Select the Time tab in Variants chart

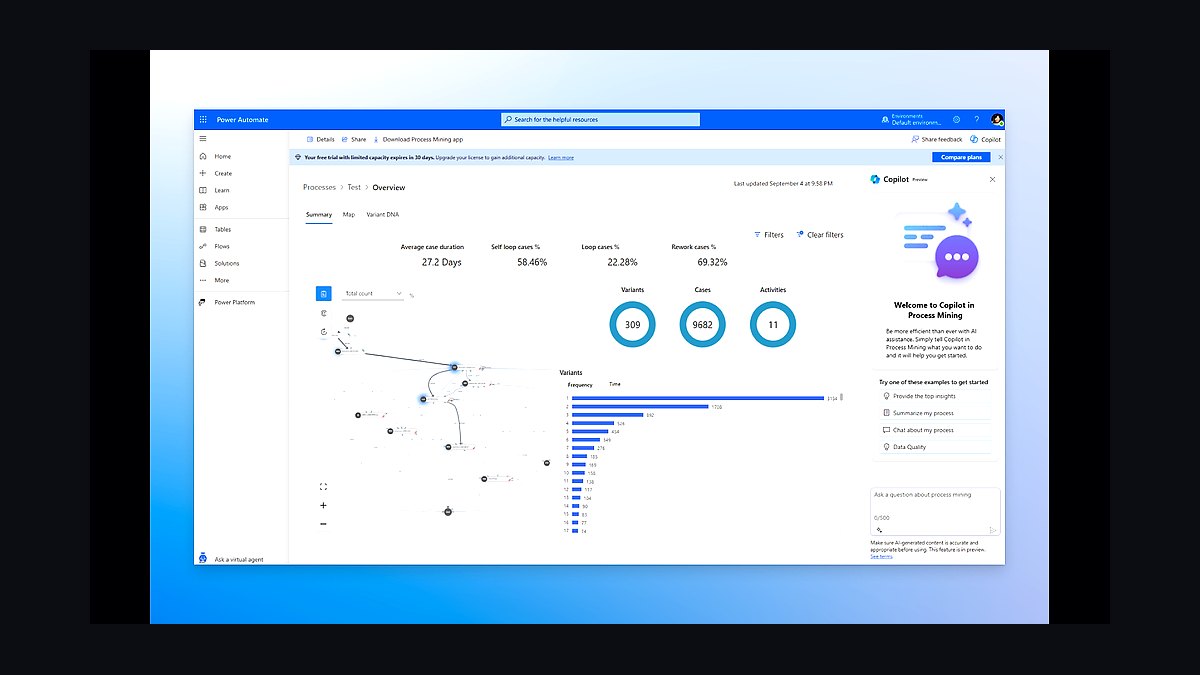pos(615,384)
